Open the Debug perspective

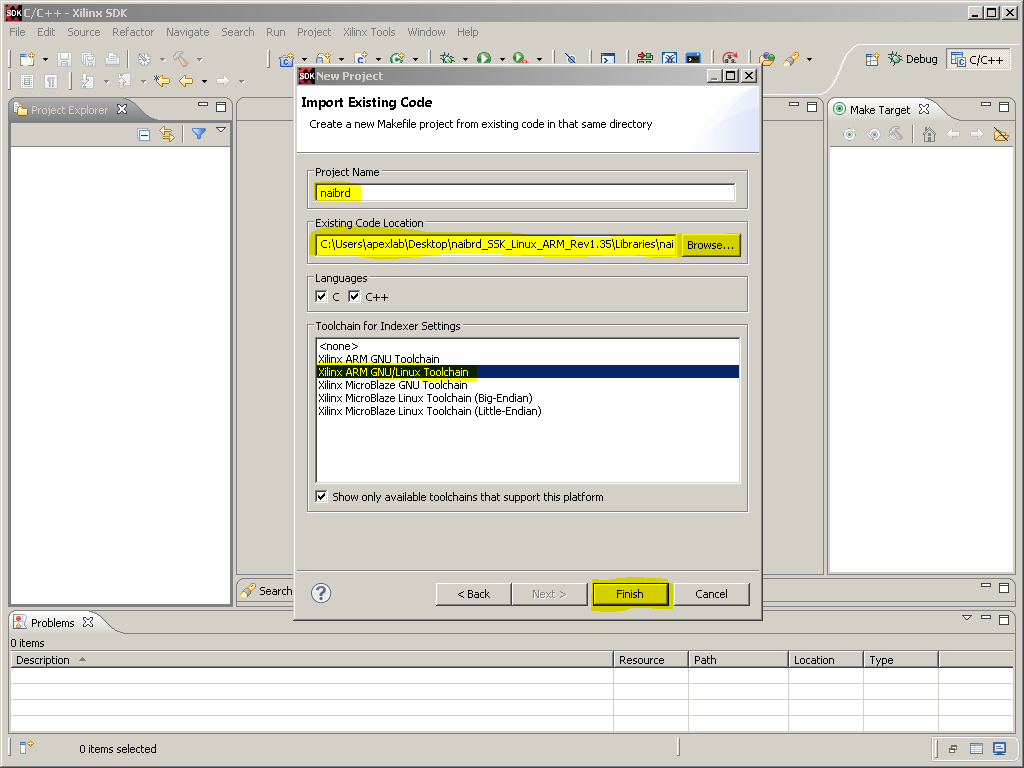[913, 59]
